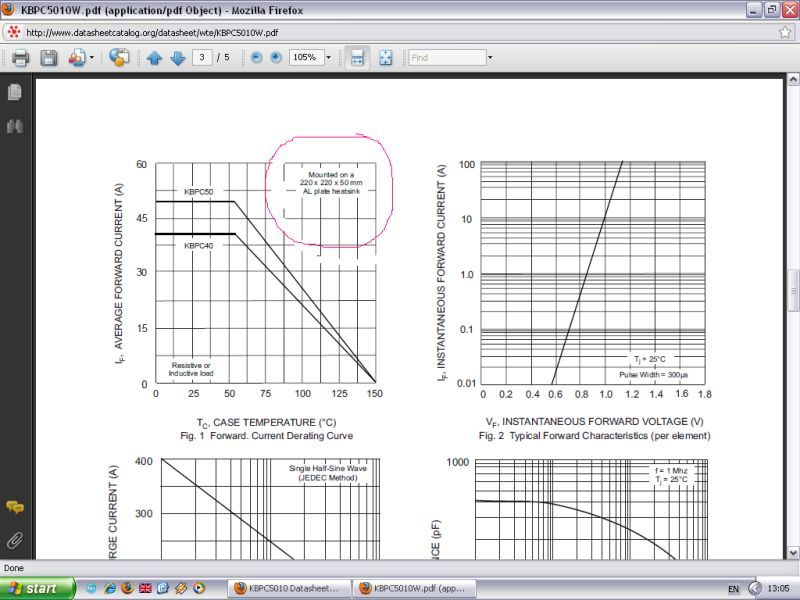
Task: Launch Firefox from quick launch
Action: (128, 588)
